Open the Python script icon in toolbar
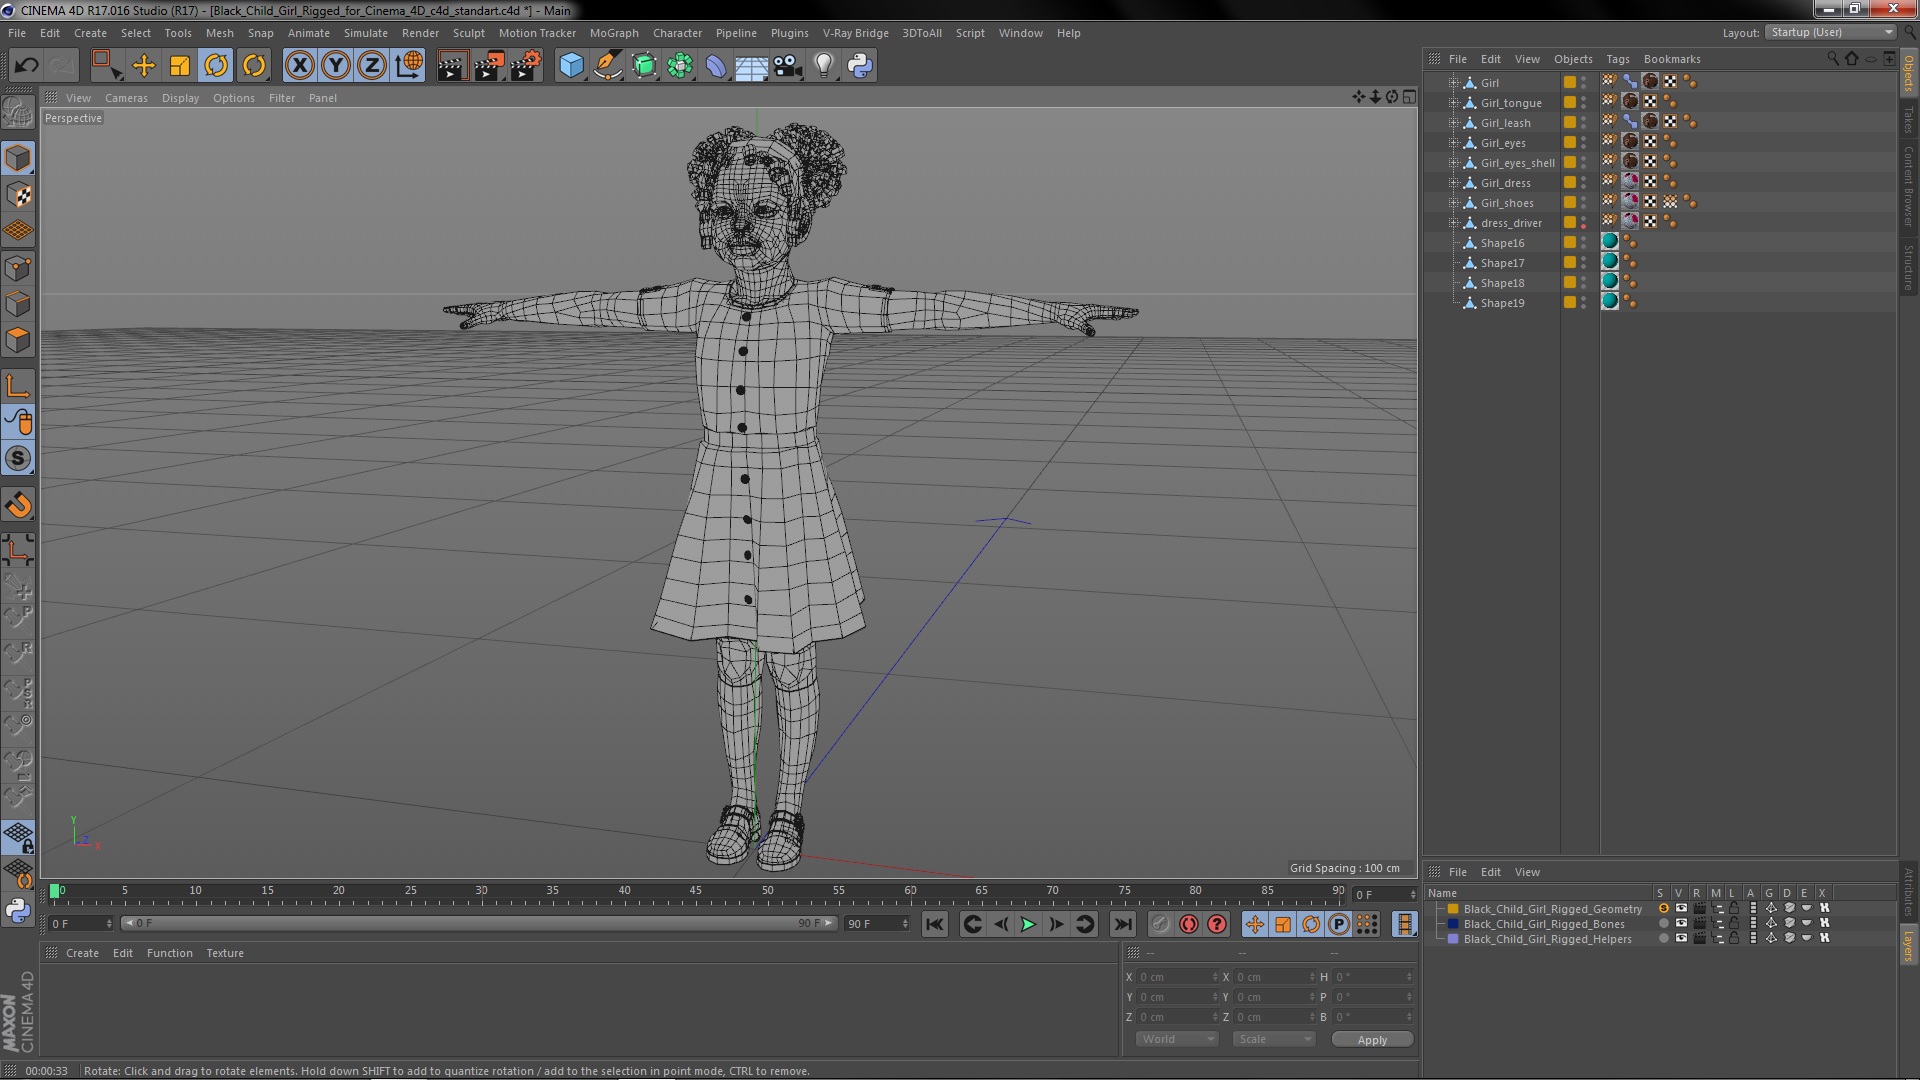 point(860,66)
